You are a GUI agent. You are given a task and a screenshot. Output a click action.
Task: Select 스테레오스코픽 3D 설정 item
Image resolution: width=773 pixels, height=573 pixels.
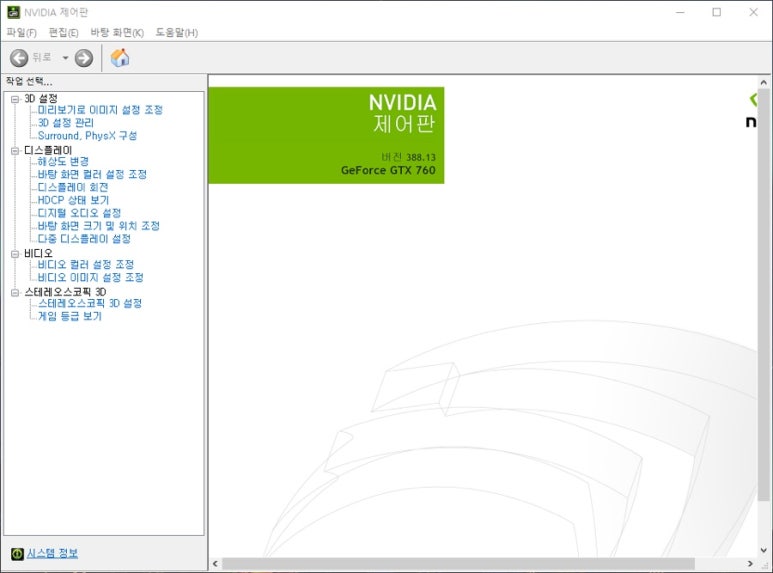[90, 303]
